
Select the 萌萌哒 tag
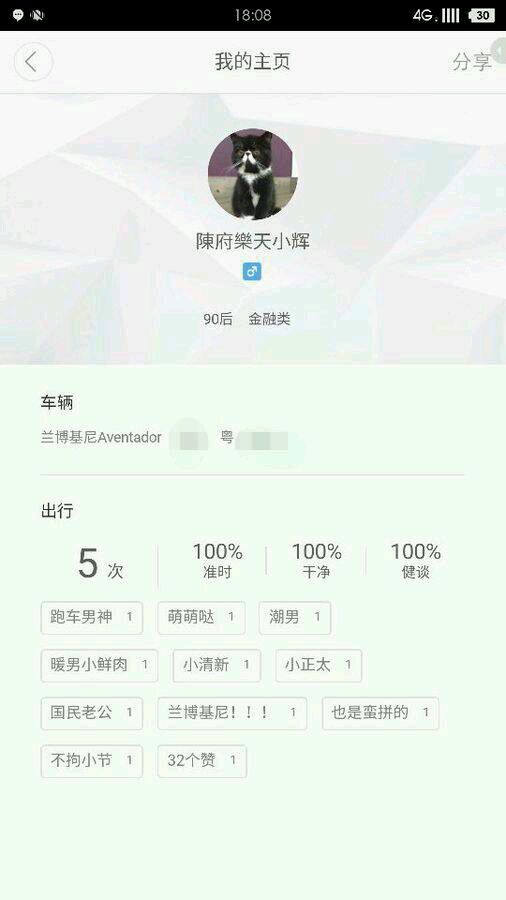click(201, 618)
